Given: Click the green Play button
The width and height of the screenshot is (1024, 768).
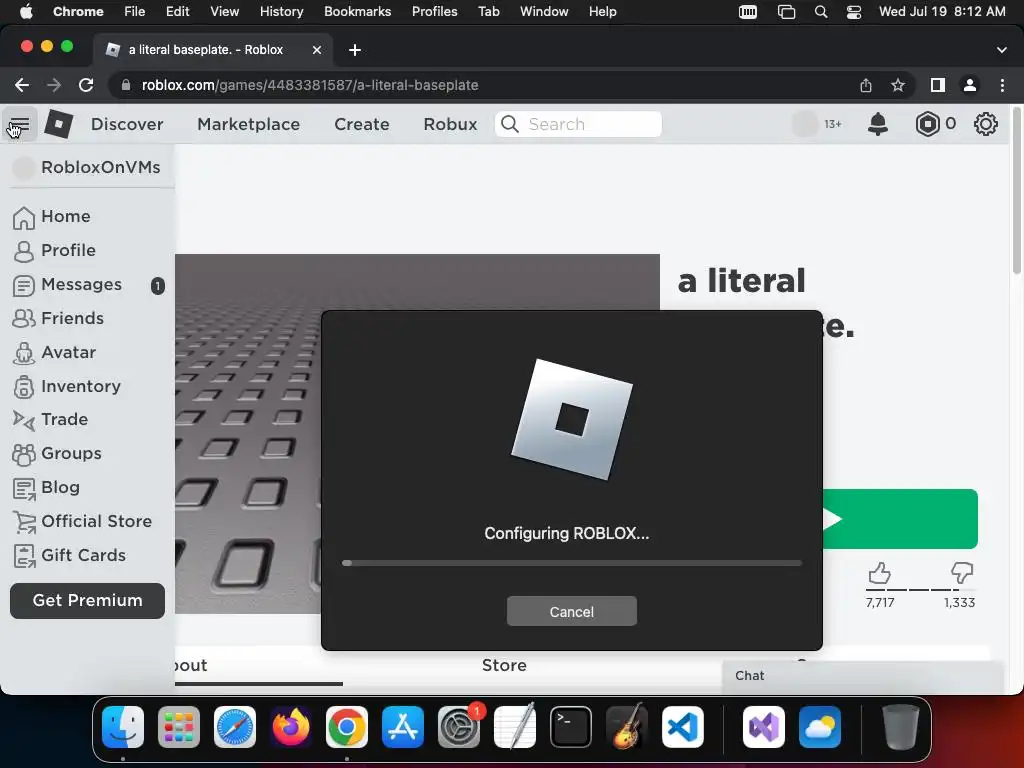Looking at the screenshot, I should click(900, 519).
